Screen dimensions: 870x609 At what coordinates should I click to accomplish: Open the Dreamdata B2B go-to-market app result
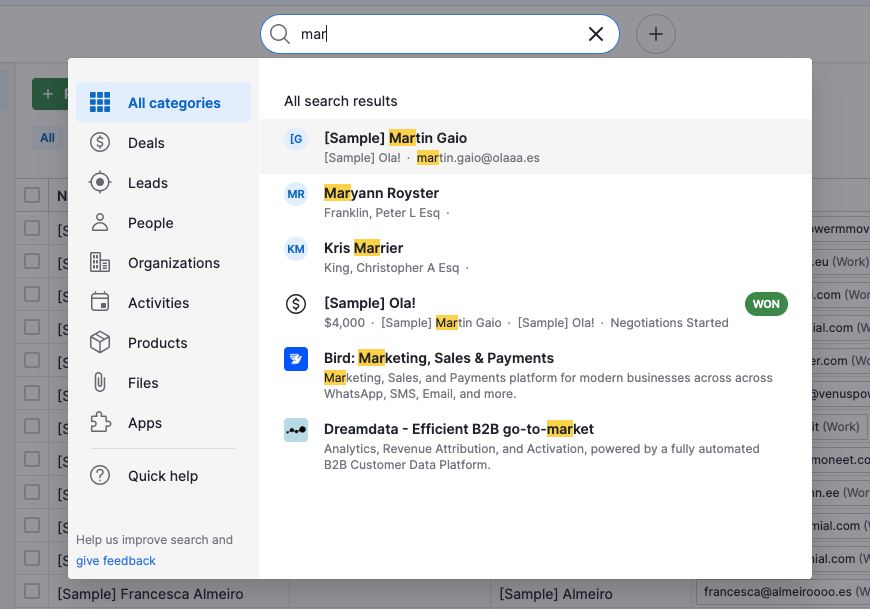pyautogui.click(x=535, y=446)
